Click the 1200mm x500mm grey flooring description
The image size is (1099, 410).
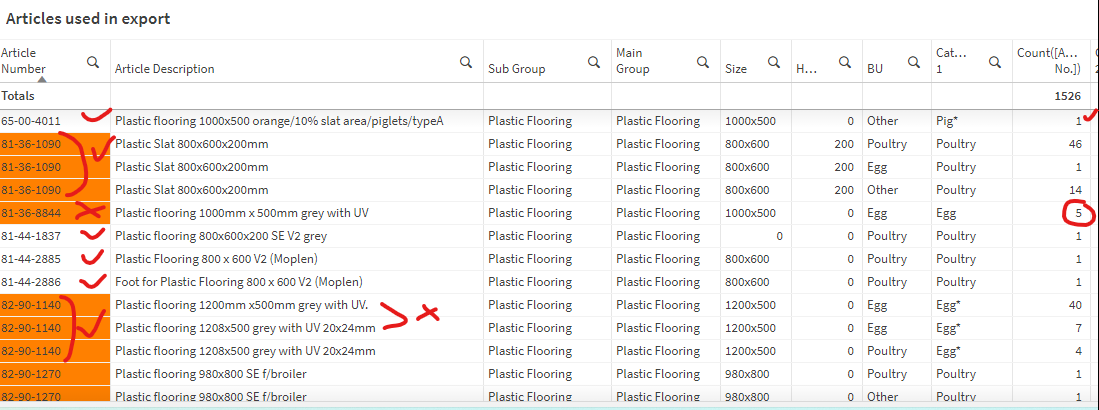click(x=246, y=305)
